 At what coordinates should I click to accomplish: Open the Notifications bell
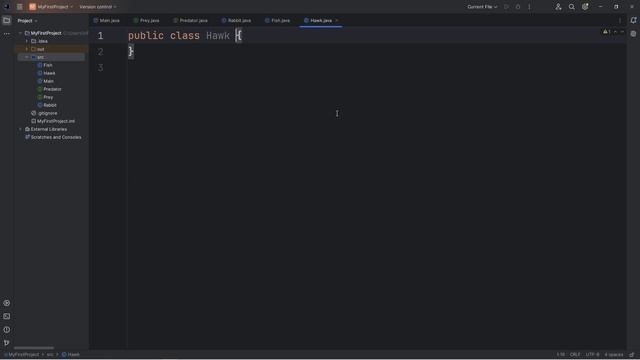point(633,20)
